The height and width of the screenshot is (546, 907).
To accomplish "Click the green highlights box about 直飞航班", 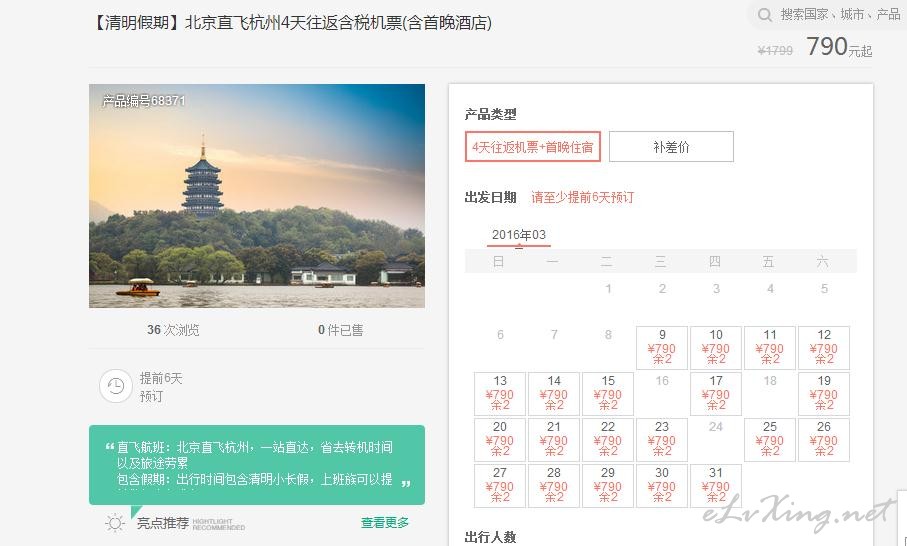I will 257,465.
